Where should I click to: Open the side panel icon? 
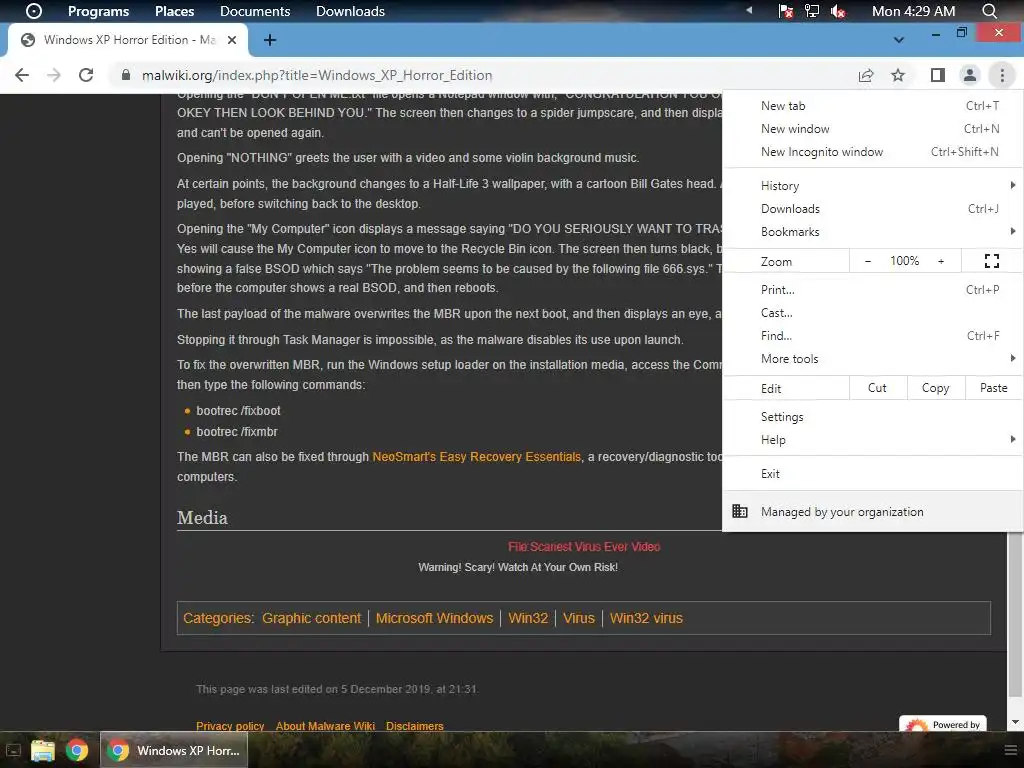tap(938, 75)
